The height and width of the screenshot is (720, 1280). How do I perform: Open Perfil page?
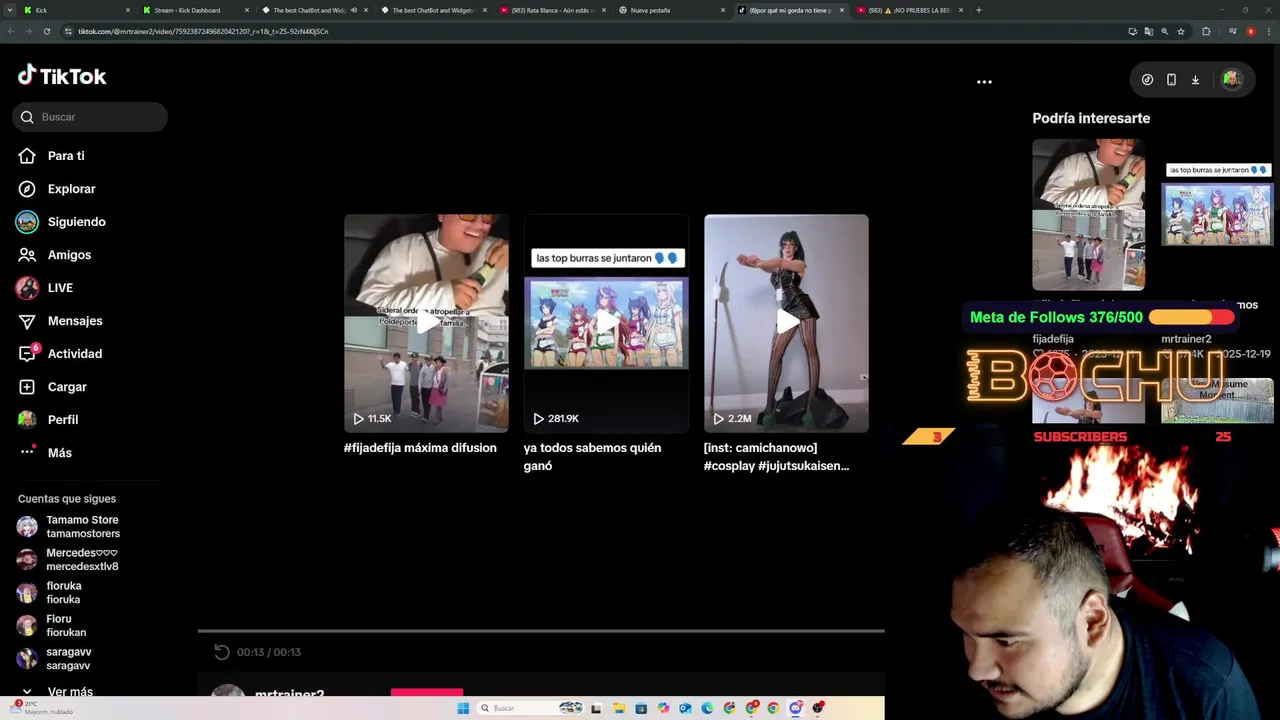[x=62, y=420]
